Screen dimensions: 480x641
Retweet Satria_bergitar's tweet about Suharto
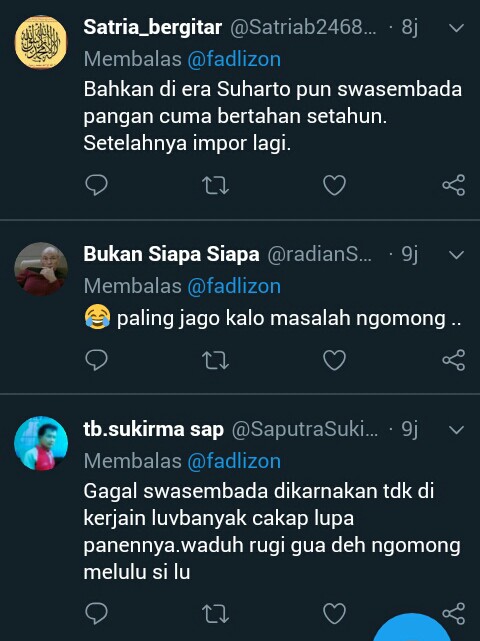[x=215, y=185]
